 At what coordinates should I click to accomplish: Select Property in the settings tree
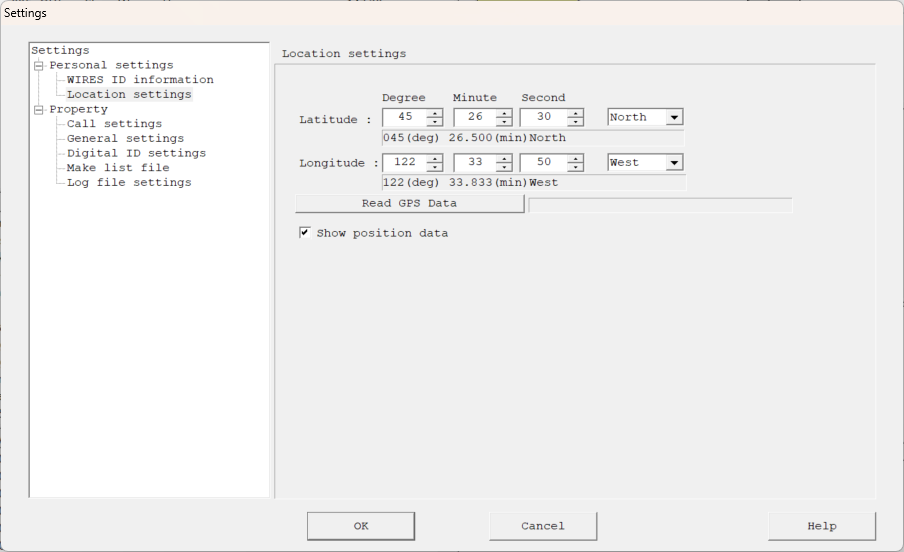click(x=78, y=110)
